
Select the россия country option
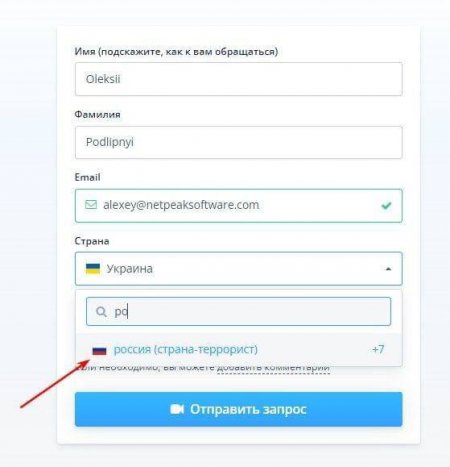tap(239, 350)
